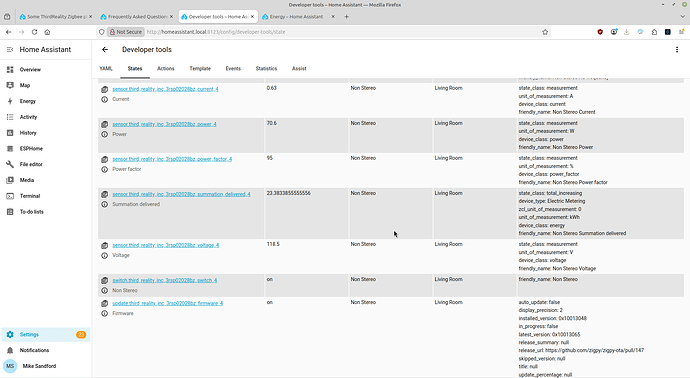Open Notifications in the sidebar

pos(34,350)
